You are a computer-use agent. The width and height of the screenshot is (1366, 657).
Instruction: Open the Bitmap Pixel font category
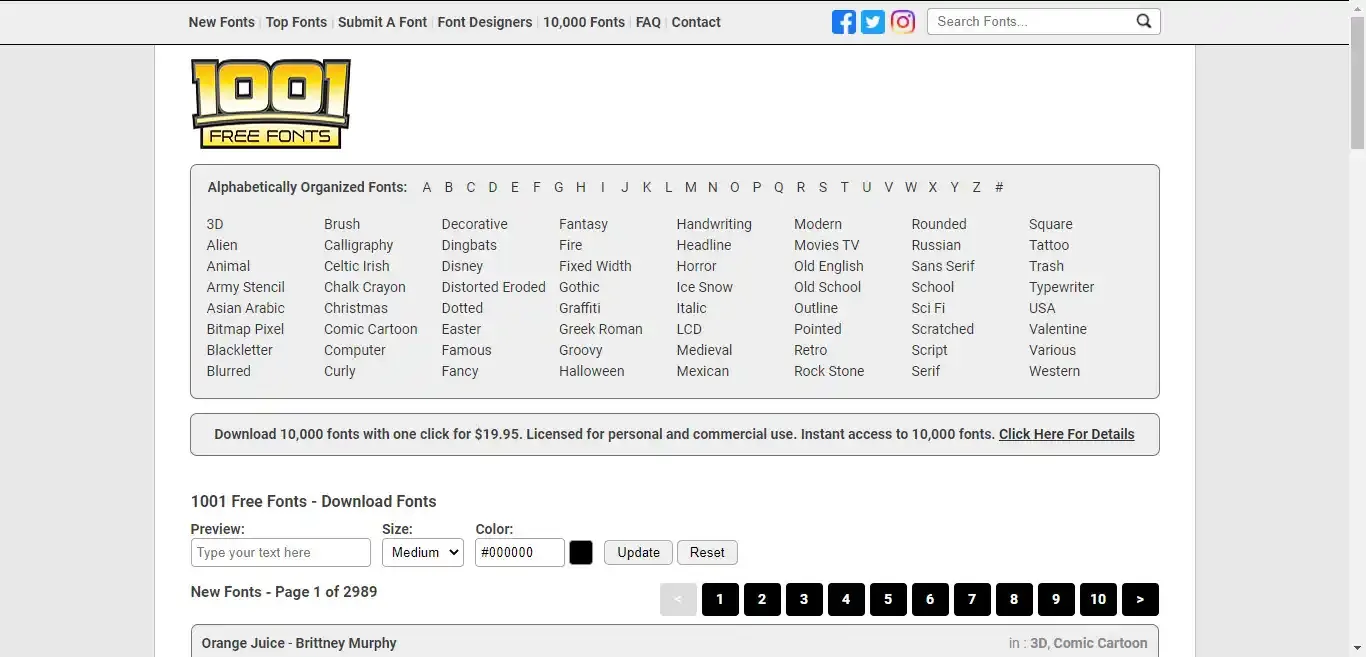pos(245,329)
